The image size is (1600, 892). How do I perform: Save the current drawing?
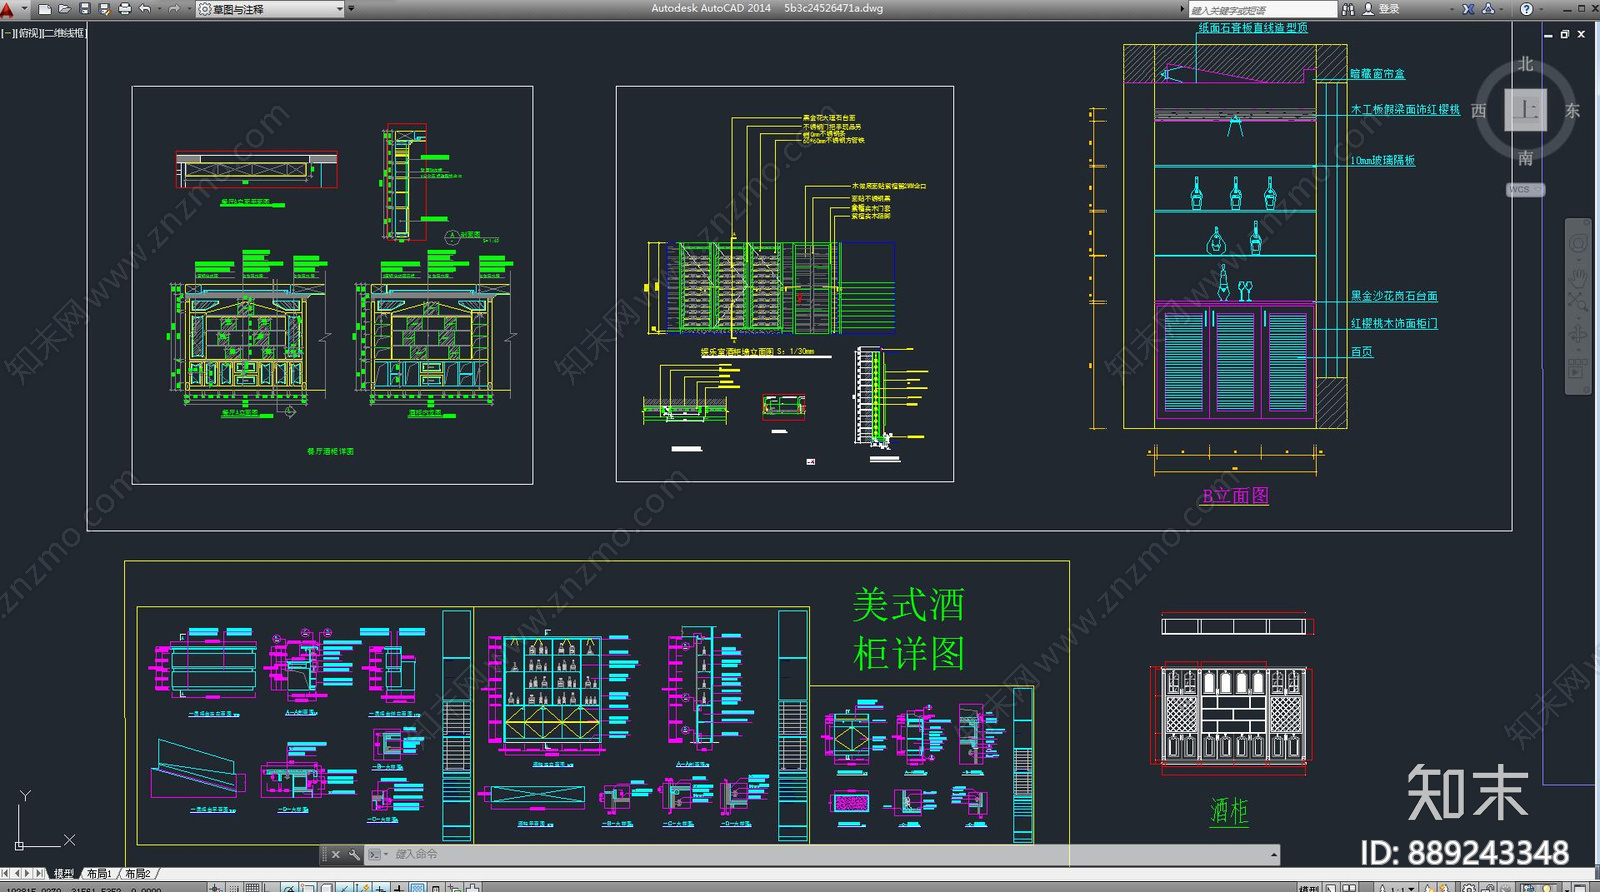coord(85,9)
